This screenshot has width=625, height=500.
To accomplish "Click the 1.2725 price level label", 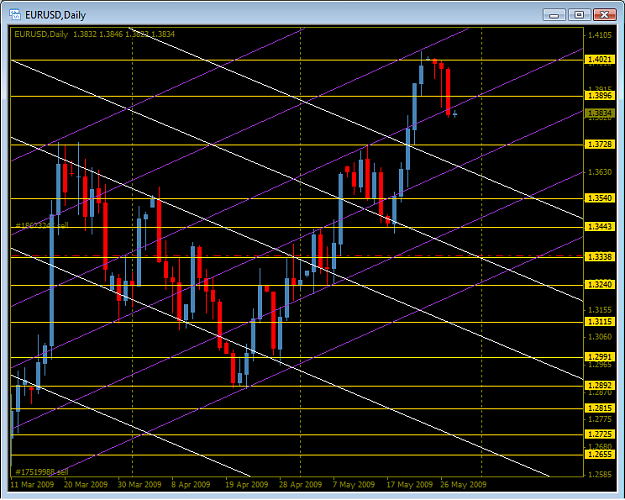I will (599, 434).
